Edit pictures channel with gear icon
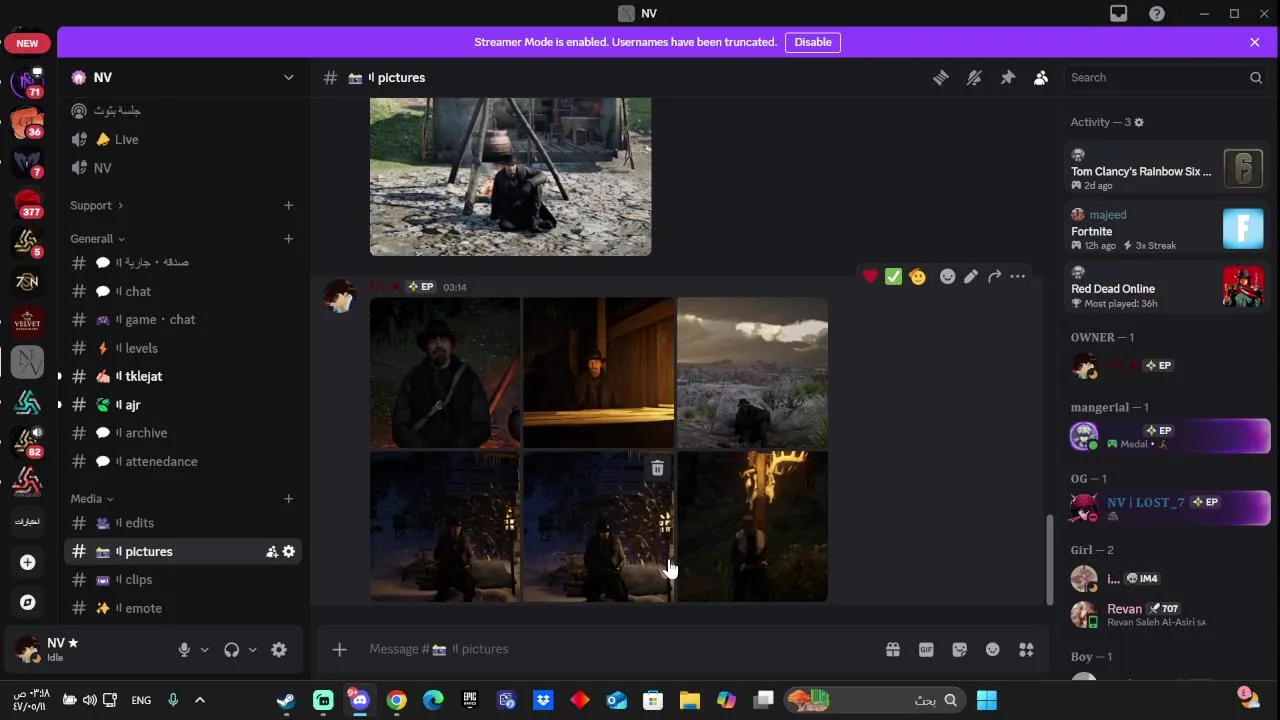Screen dimensions: 1280x720 point(289,552)
